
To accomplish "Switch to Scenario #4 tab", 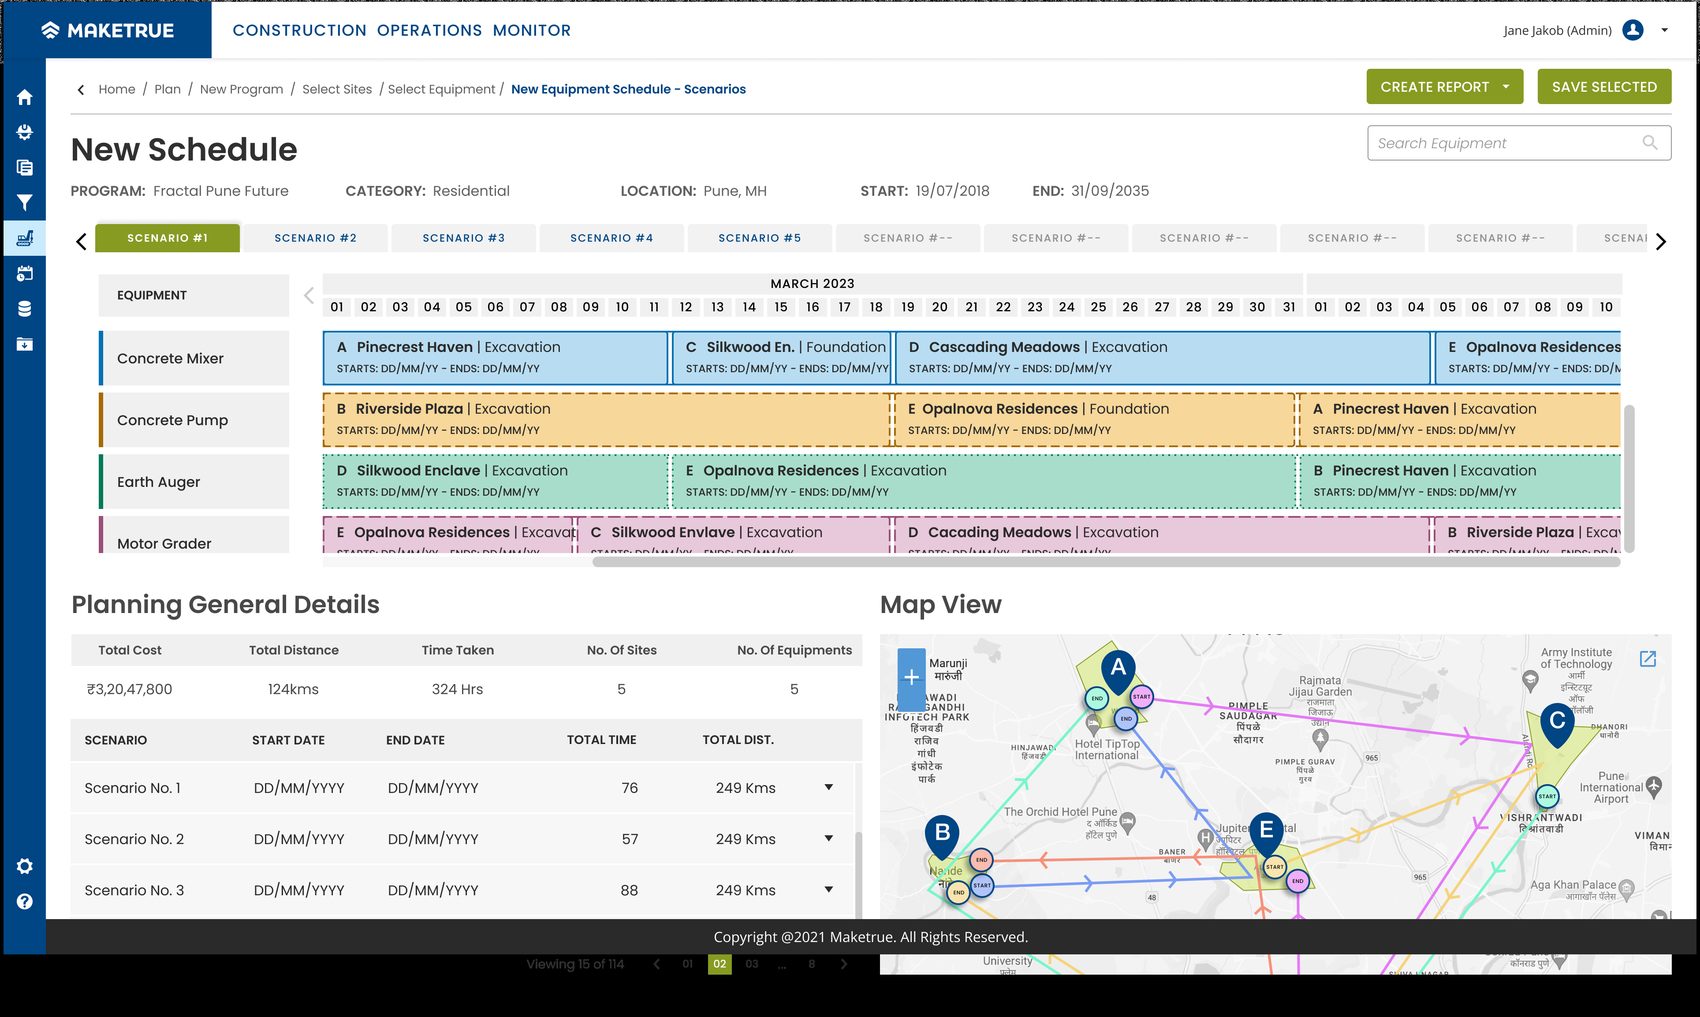I will 611,238.
